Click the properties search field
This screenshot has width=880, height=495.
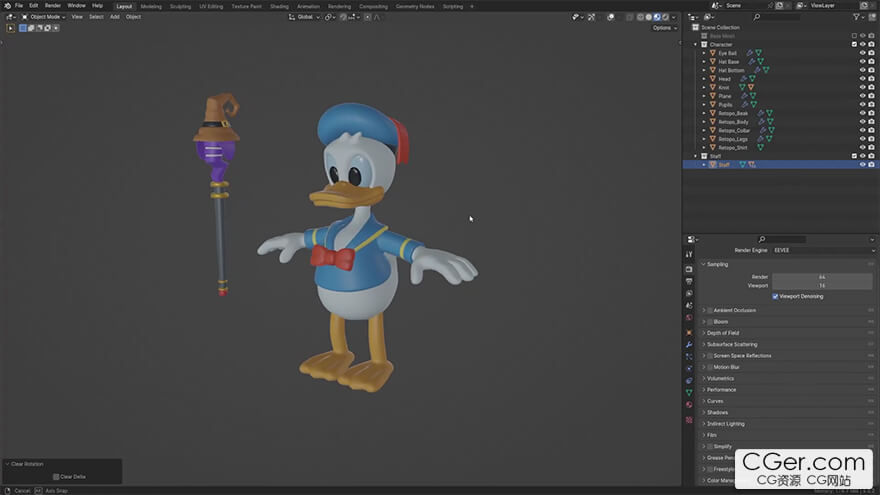point(782,240)
